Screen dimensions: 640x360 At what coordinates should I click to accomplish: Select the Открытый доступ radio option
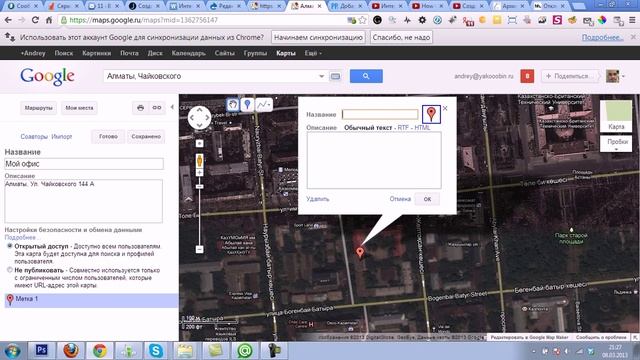[x=10, y=246]
